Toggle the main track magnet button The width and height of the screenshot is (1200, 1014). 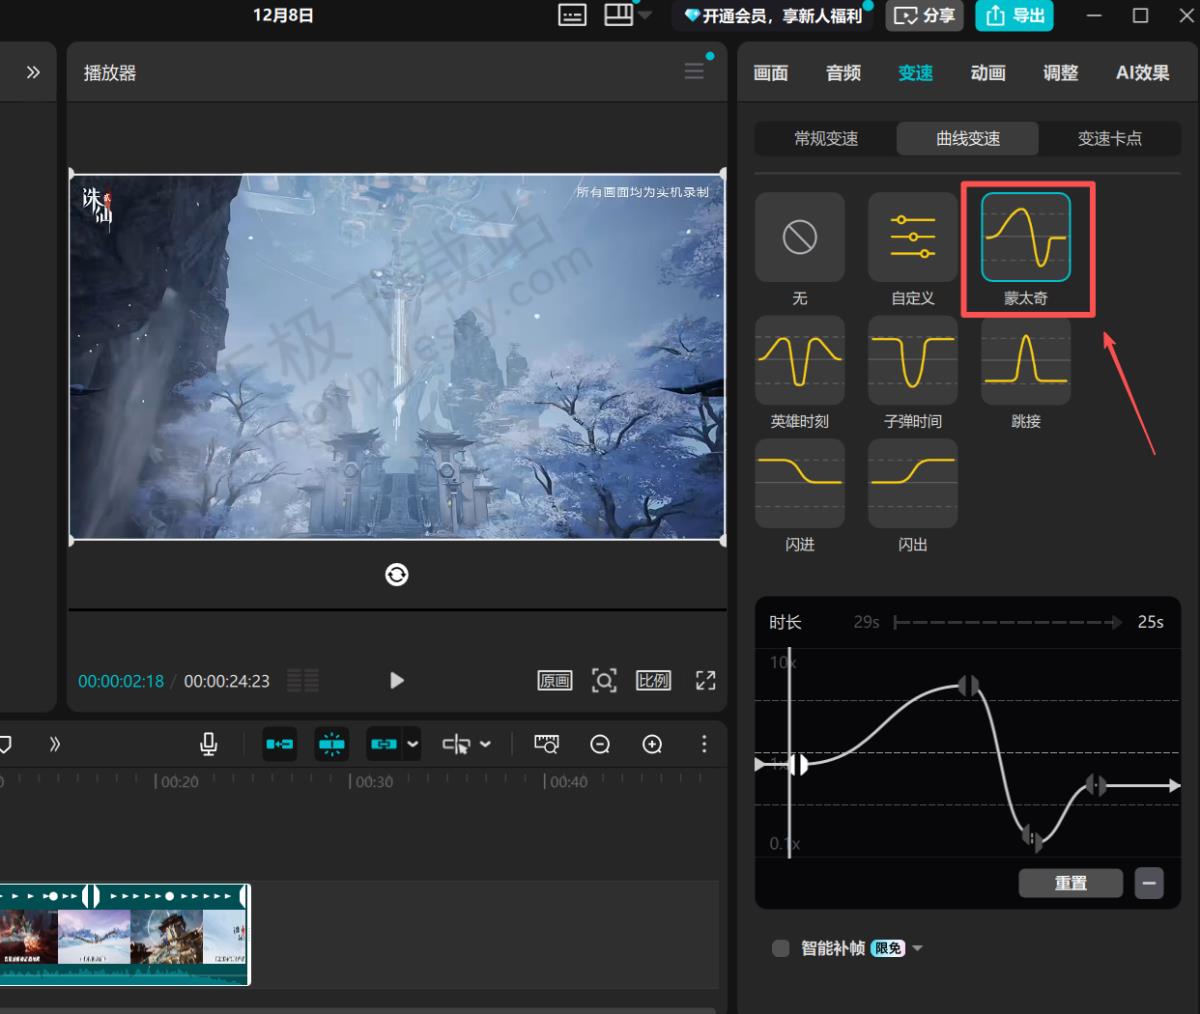pyautogui.click(x=280, y=744)
